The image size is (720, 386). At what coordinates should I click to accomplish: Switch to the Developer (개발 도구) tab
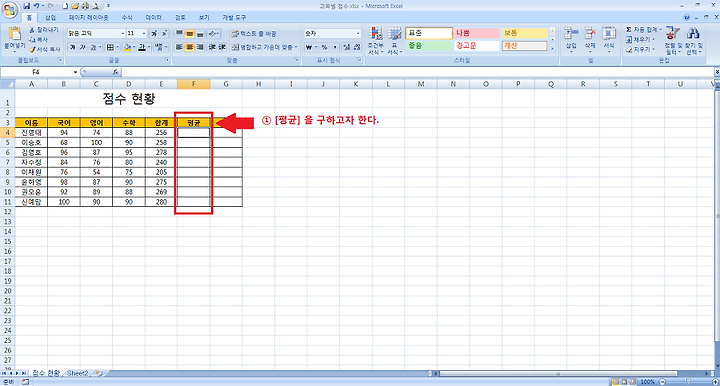point(234,17)
